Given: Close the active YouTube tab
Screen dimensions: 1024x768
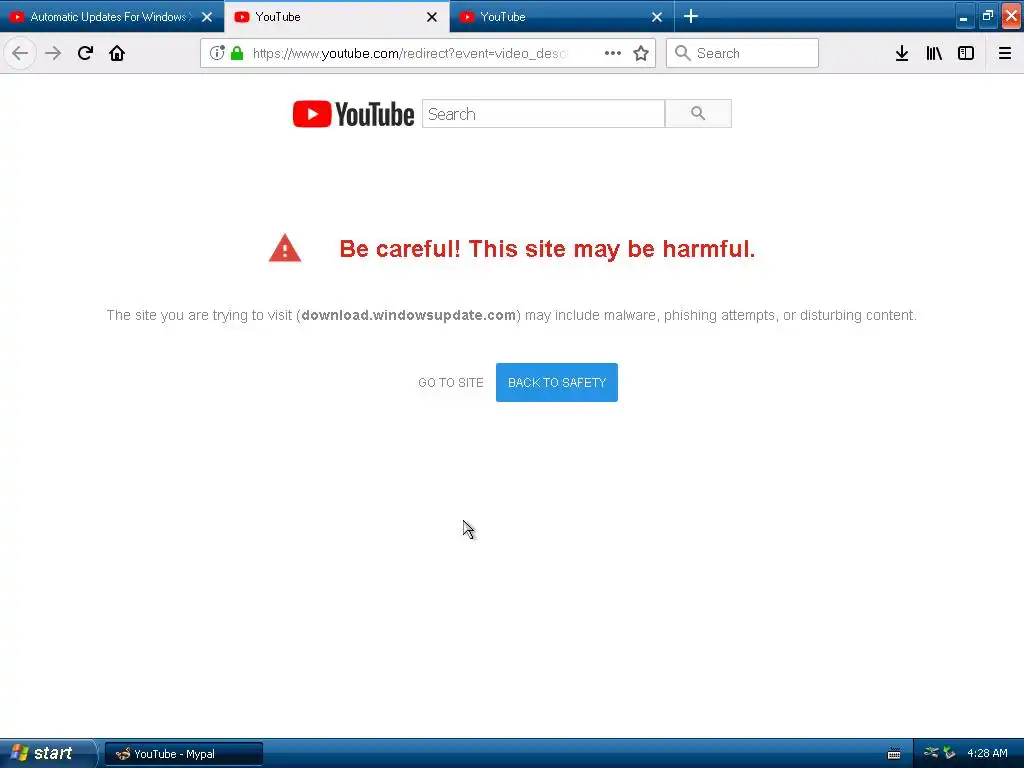Looking at the screenshot, I should pos(432,17).
